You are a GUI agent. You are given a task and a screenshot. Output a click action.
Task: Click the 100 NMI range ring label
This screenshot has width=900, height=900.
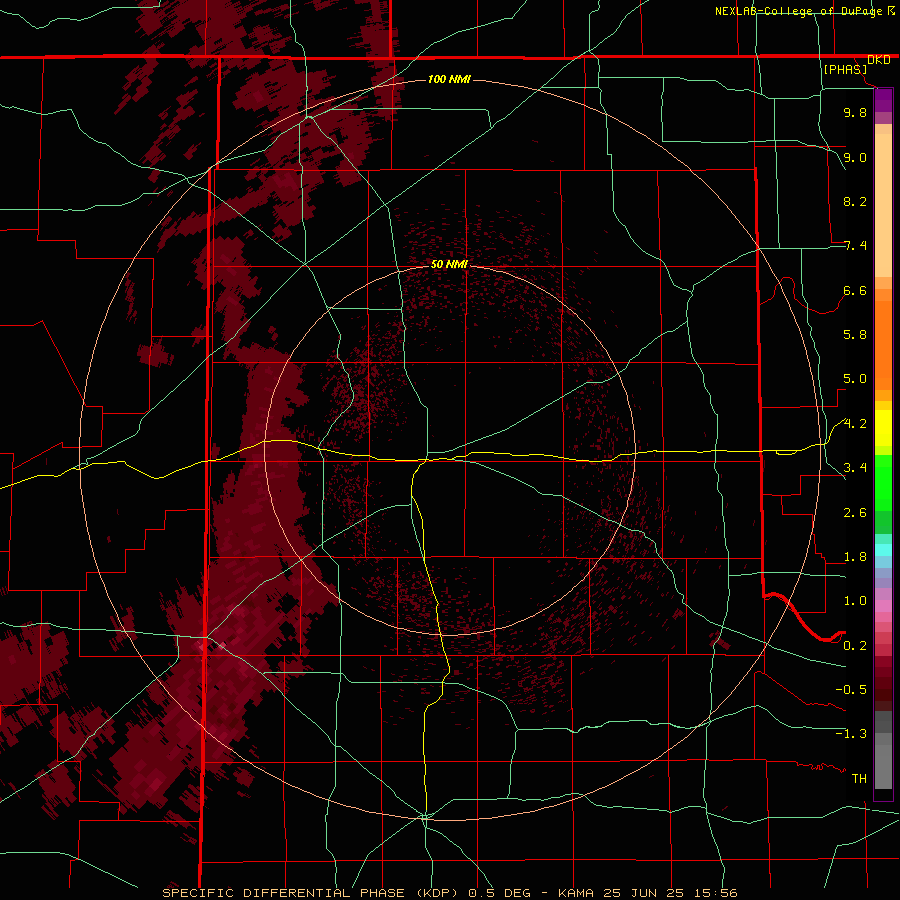pos(449,79)
